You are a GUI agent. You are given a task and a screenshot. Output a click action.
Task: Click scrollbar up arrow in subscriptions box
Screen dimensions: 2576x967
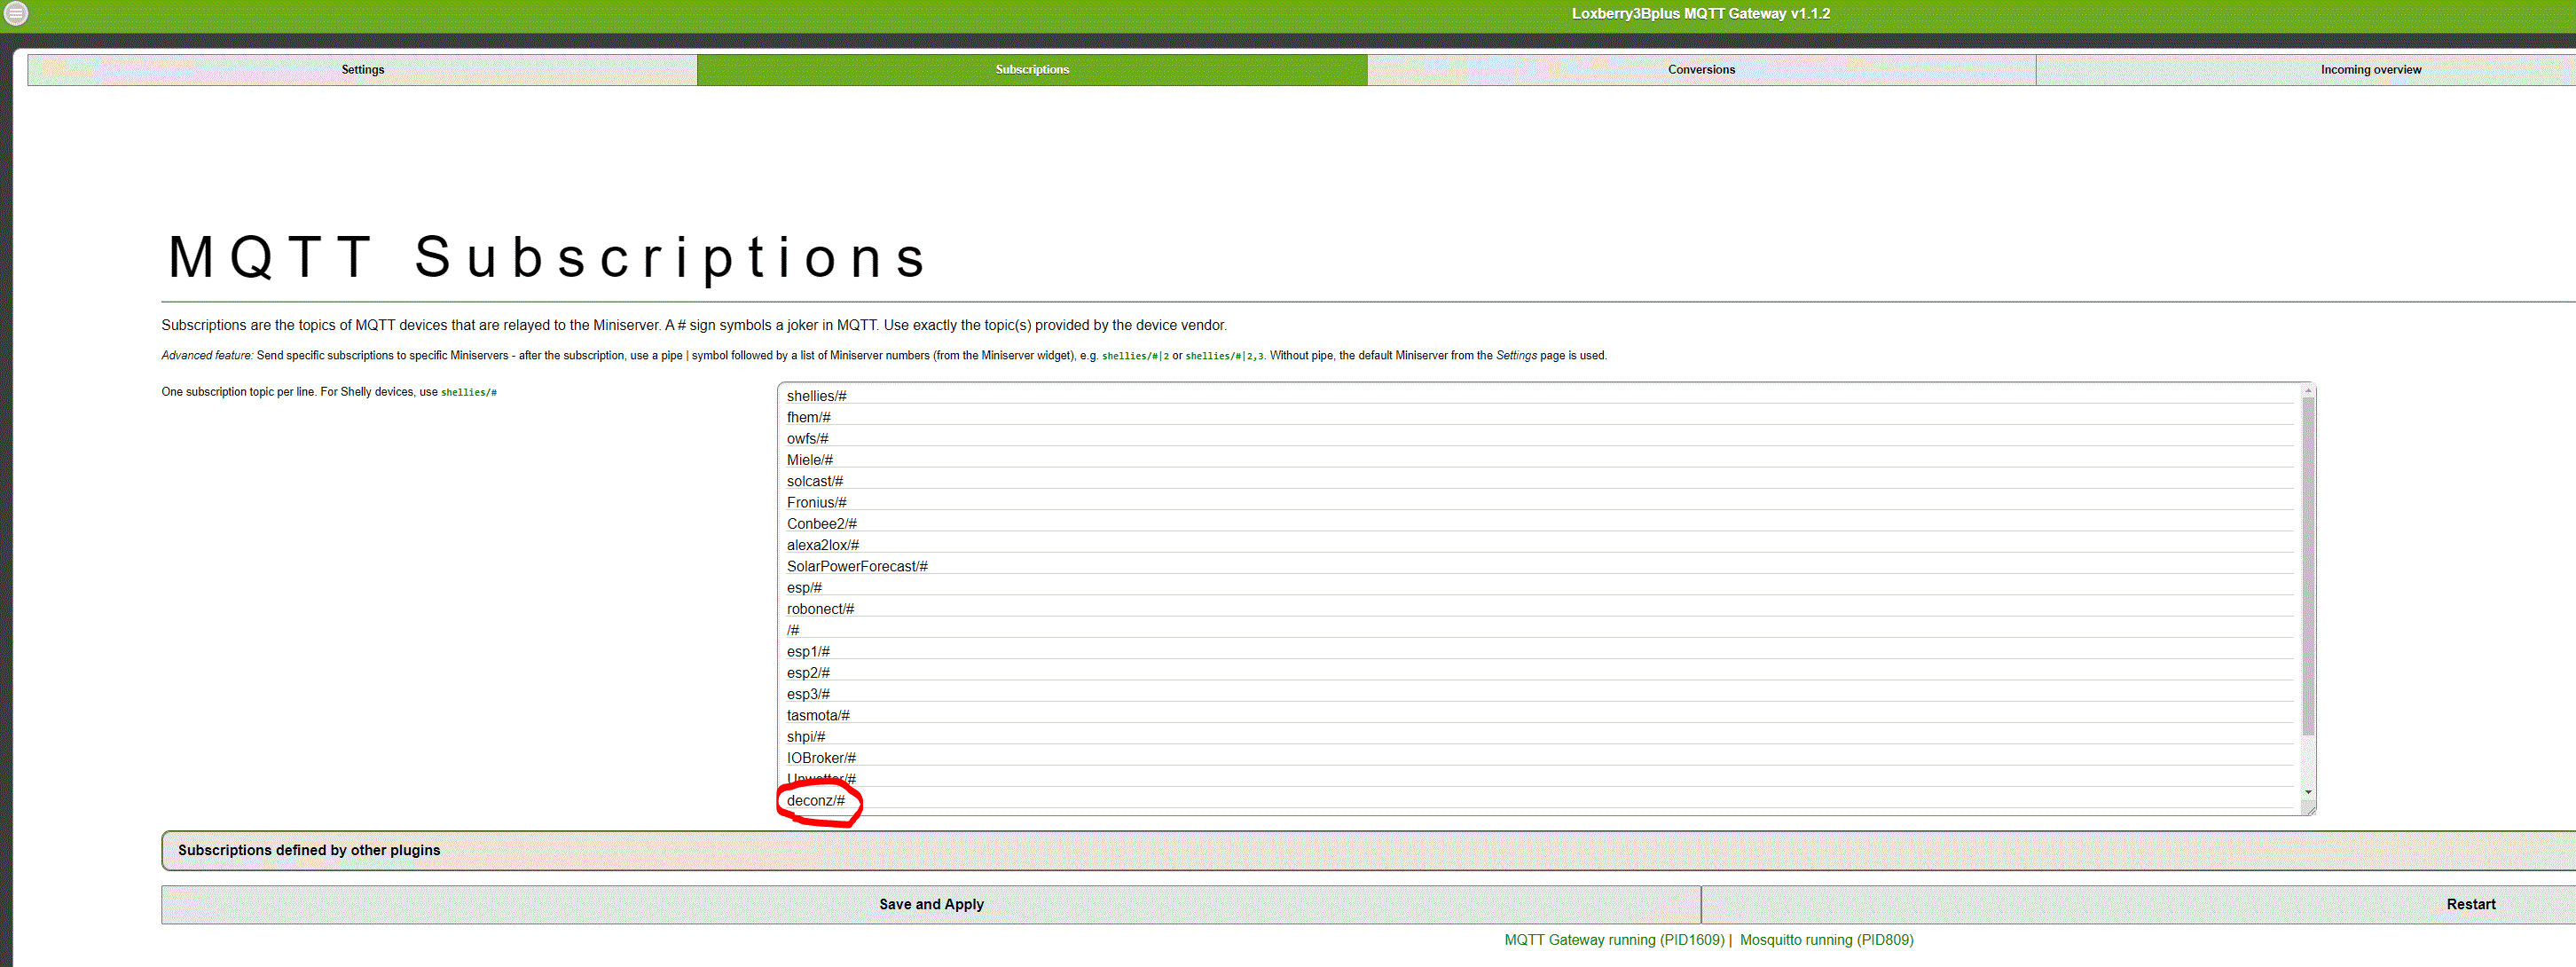[x=2308, y=391]
